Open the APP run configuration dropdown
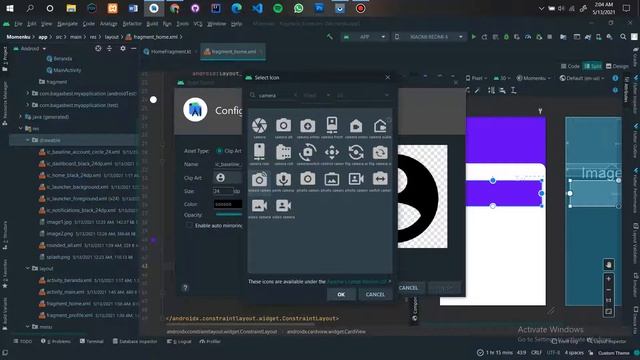This screenshot has width=640, height=360. (364, 37)
